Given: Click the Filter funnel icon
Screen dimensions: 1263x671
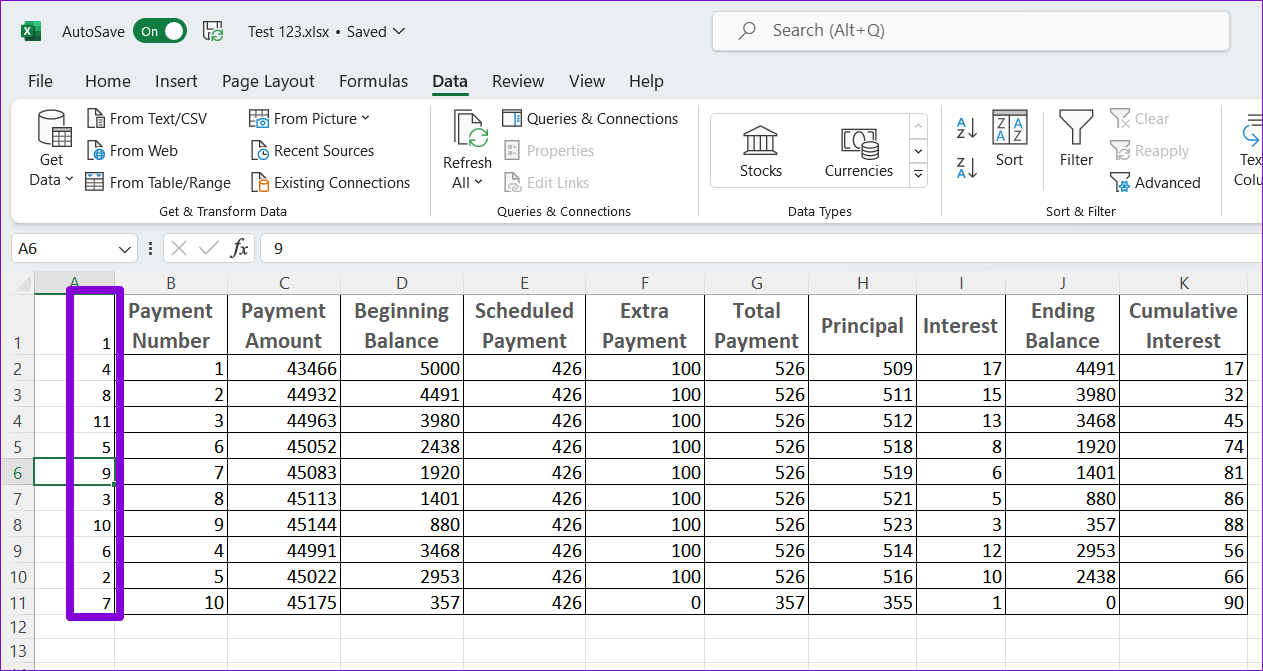Looking at the screenshot, I should (x=1076, y=130).
